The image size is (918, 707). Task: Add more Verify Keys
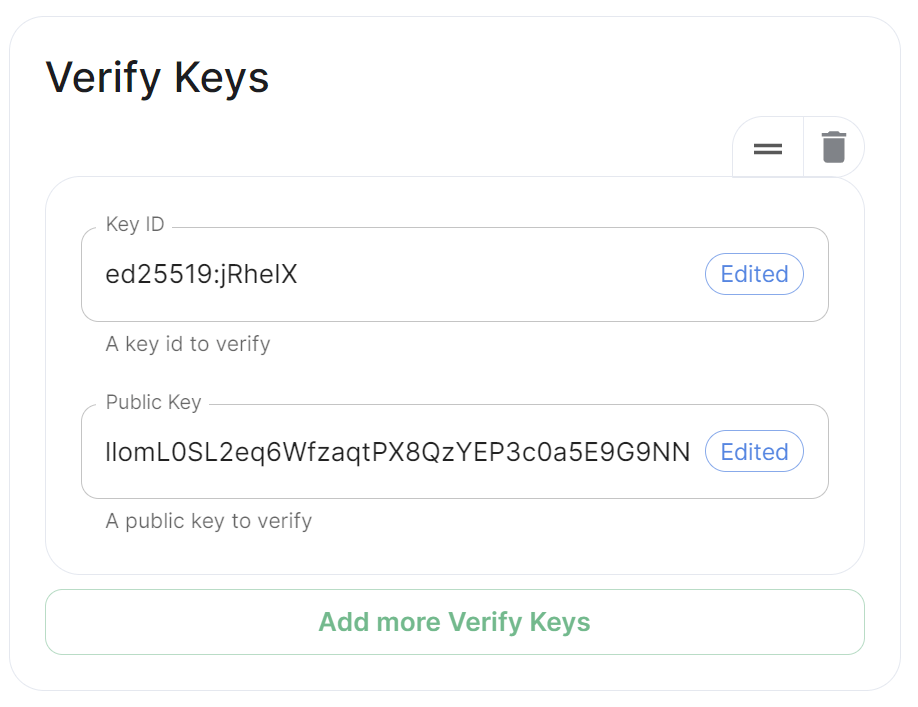click(455, 622)
